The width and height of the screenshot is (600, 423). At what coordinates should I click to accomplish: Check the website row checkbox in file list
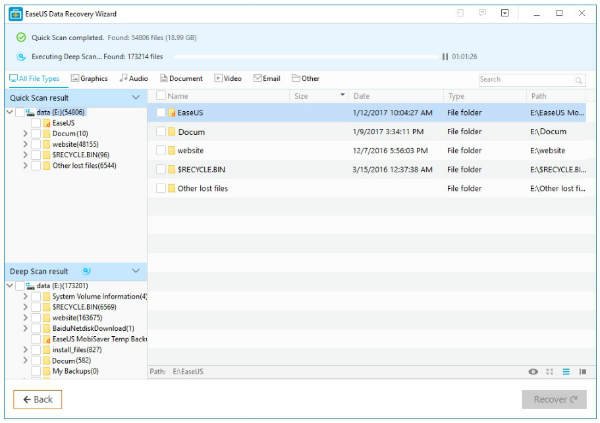pos(161,150)
